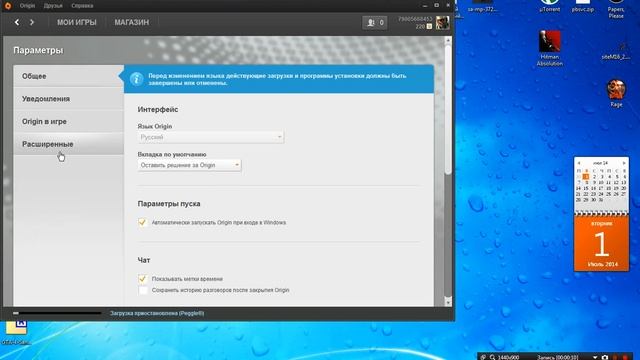Go to previous month in calendar gadget
The image size is (640, 360).
coord(579,163)
